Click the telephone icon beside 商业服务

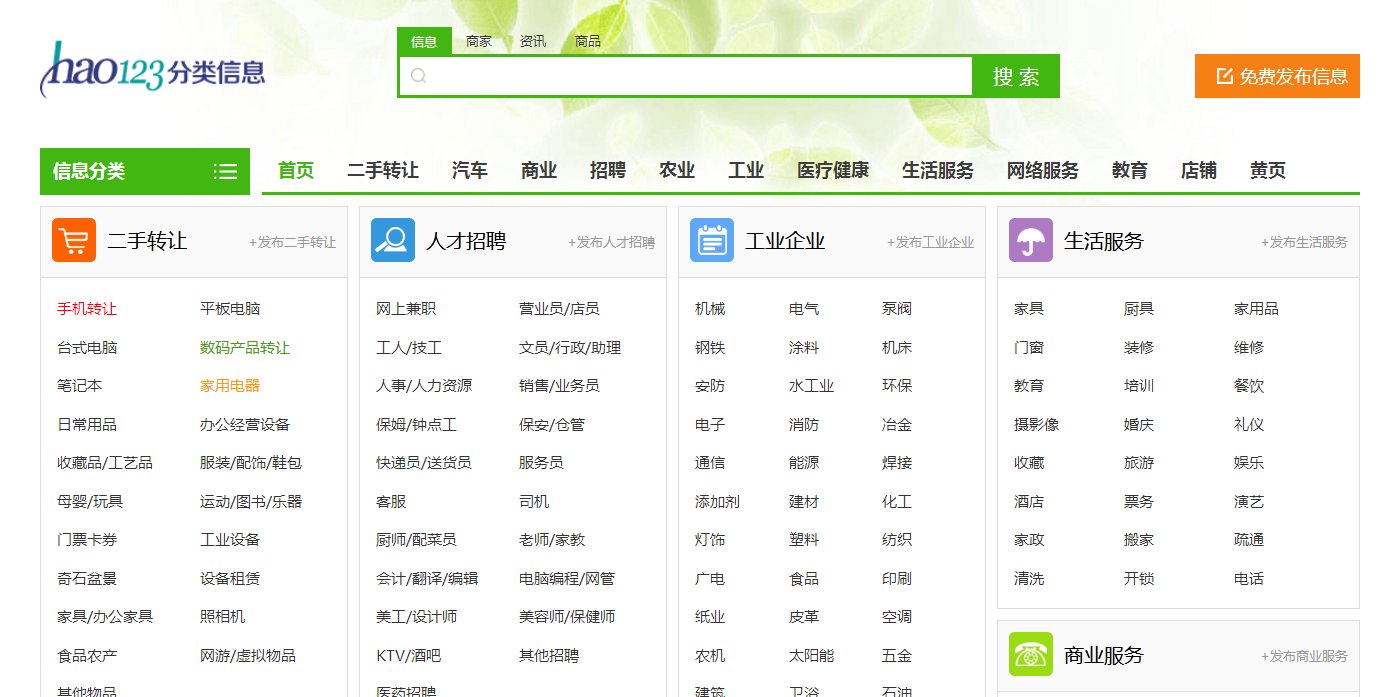(x=1030, y=657)
